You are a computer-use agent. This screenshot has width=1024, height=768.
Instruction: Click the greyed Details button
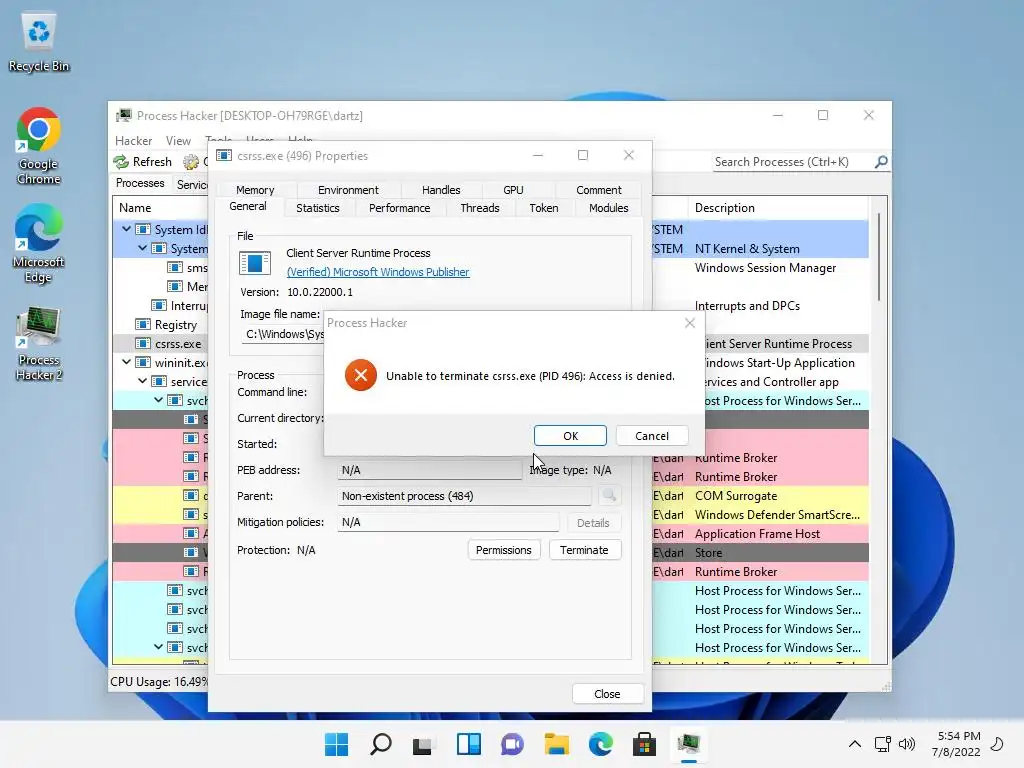pyautogui.click(x=593, y=522)
